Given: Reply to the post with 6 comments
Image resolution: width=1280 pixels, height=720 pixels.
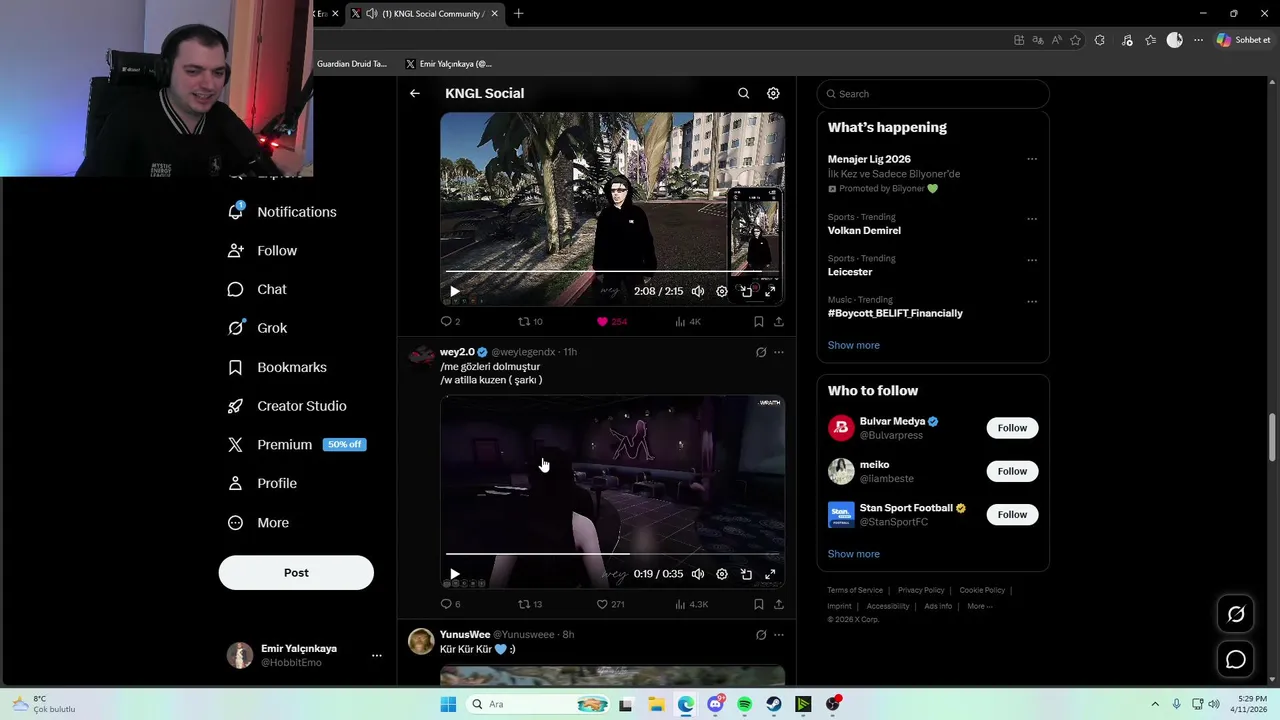Looking at the screenshot, I should (450, 604).
